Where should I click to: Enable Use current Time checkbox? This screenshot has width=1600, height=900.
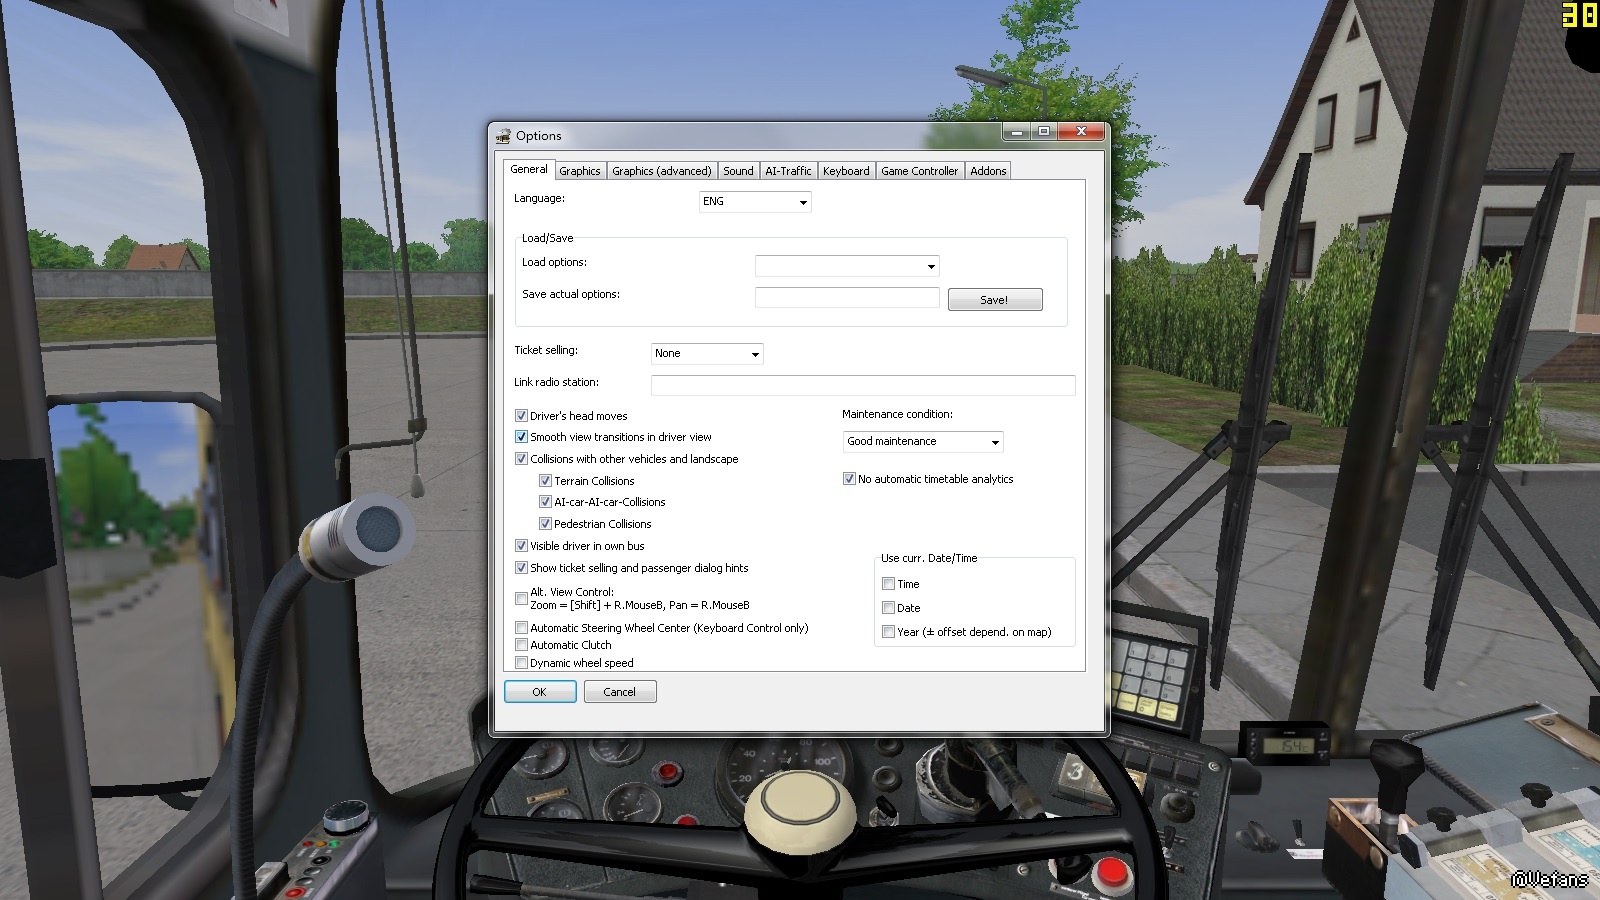888,584
